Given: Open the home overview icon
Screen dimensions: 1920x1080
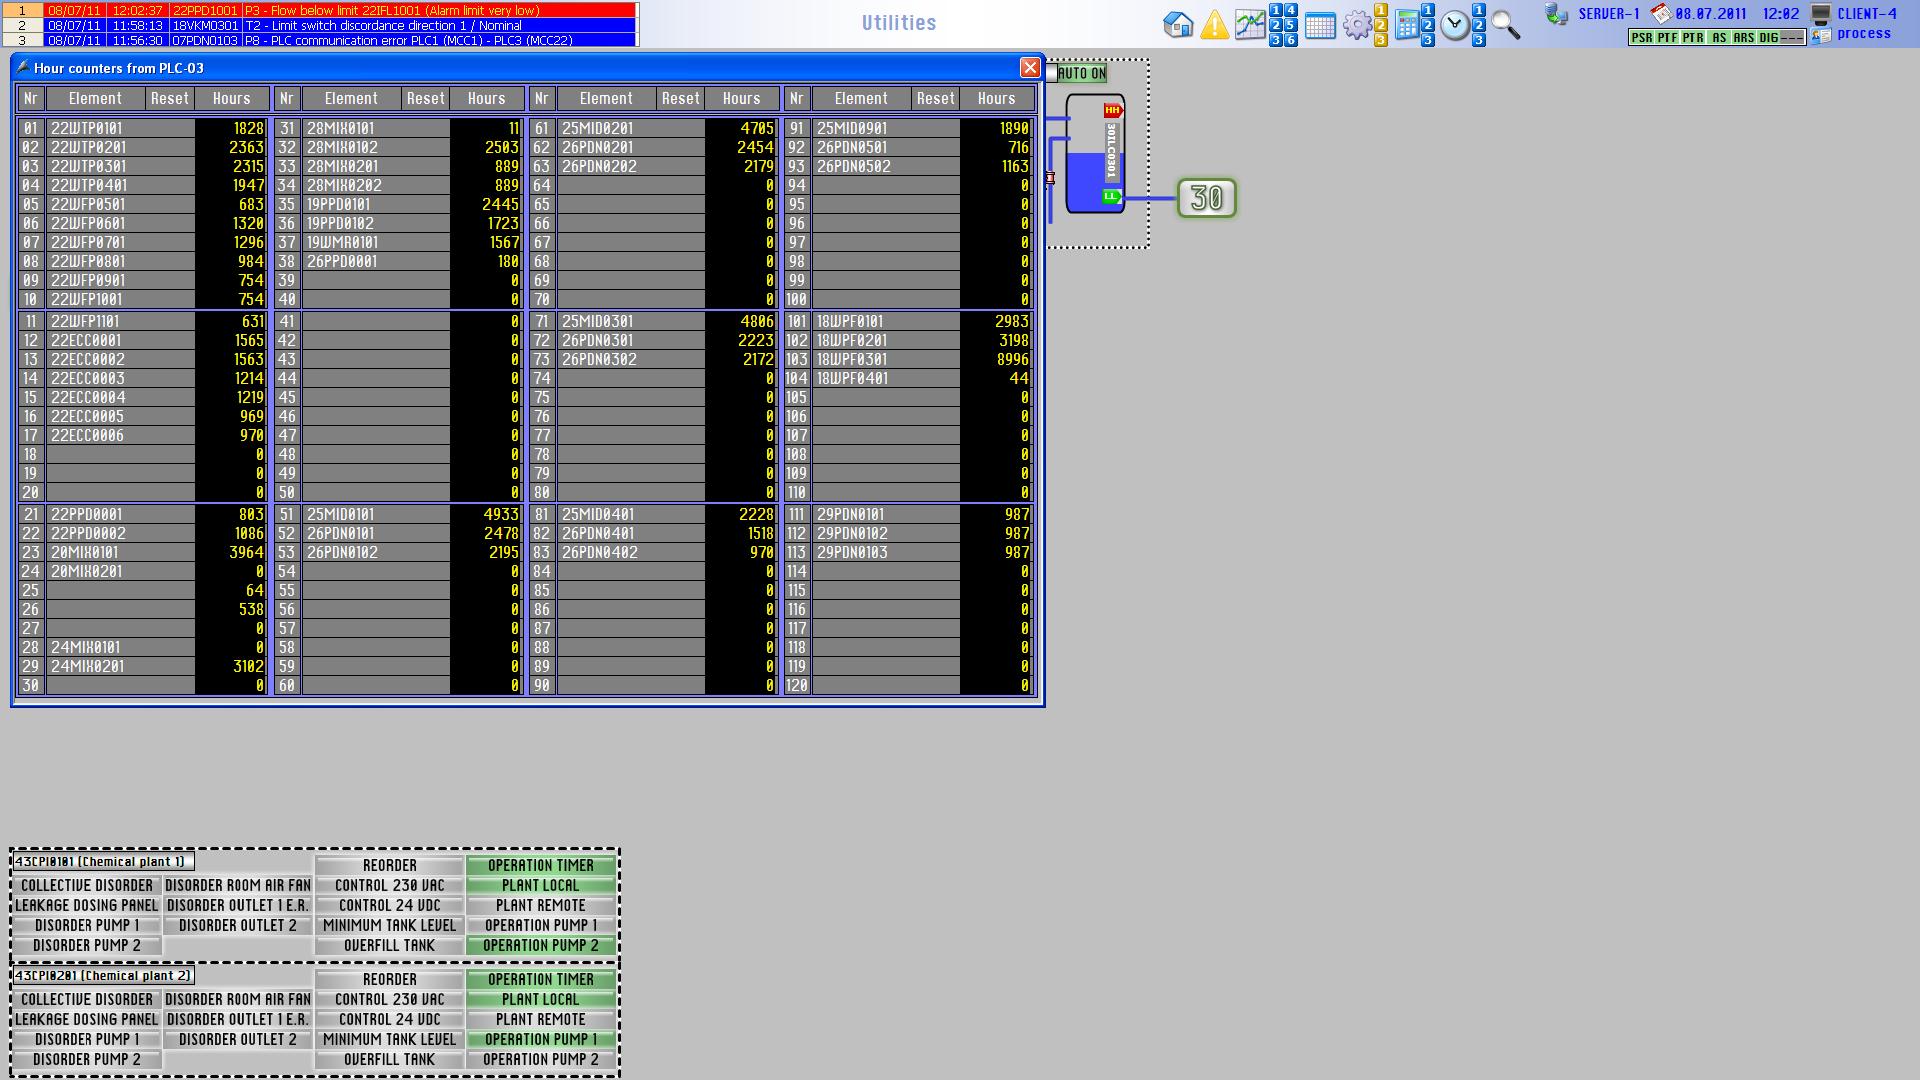Looking at the screenshot, I should pos(1178,25).
